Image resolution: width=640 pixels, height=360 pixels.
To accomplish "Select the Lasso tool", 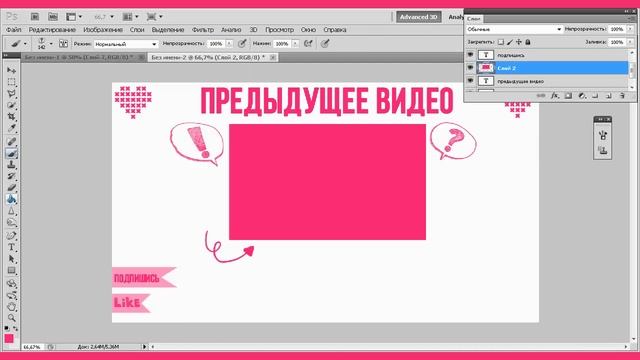I will point(11,93).
